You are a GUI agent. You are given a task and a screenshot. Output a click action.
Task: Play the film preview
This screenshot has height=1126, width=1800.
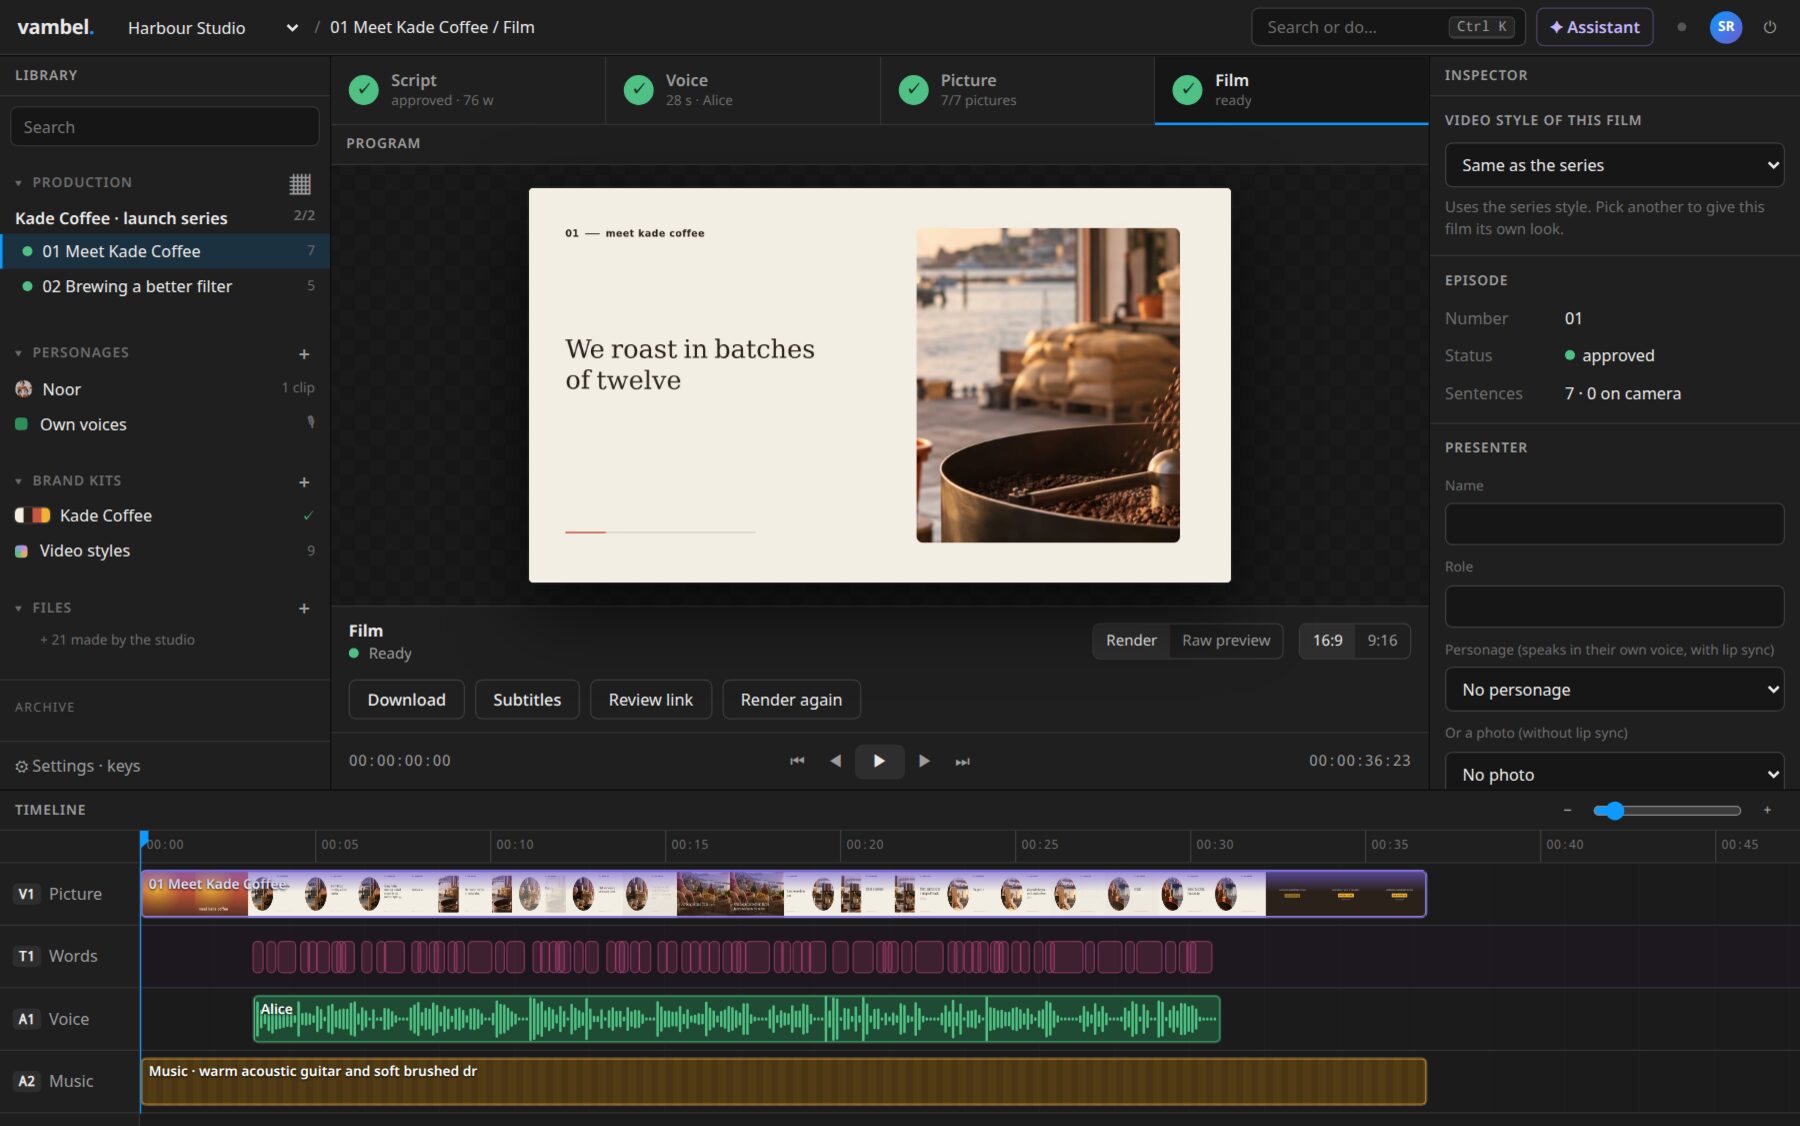(x=879, y=761)
